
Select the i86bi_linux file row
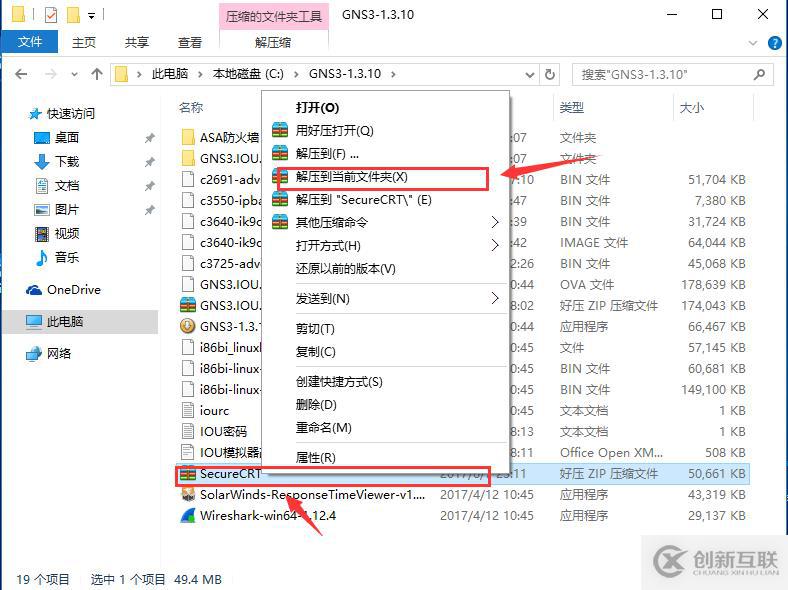221,347
